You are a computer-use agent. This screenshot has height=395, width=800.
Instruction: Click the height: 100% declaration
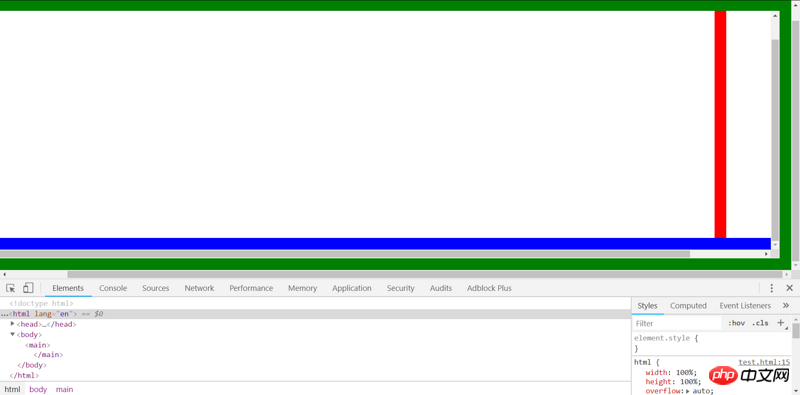pyautogui.click(x=673, y=382)
